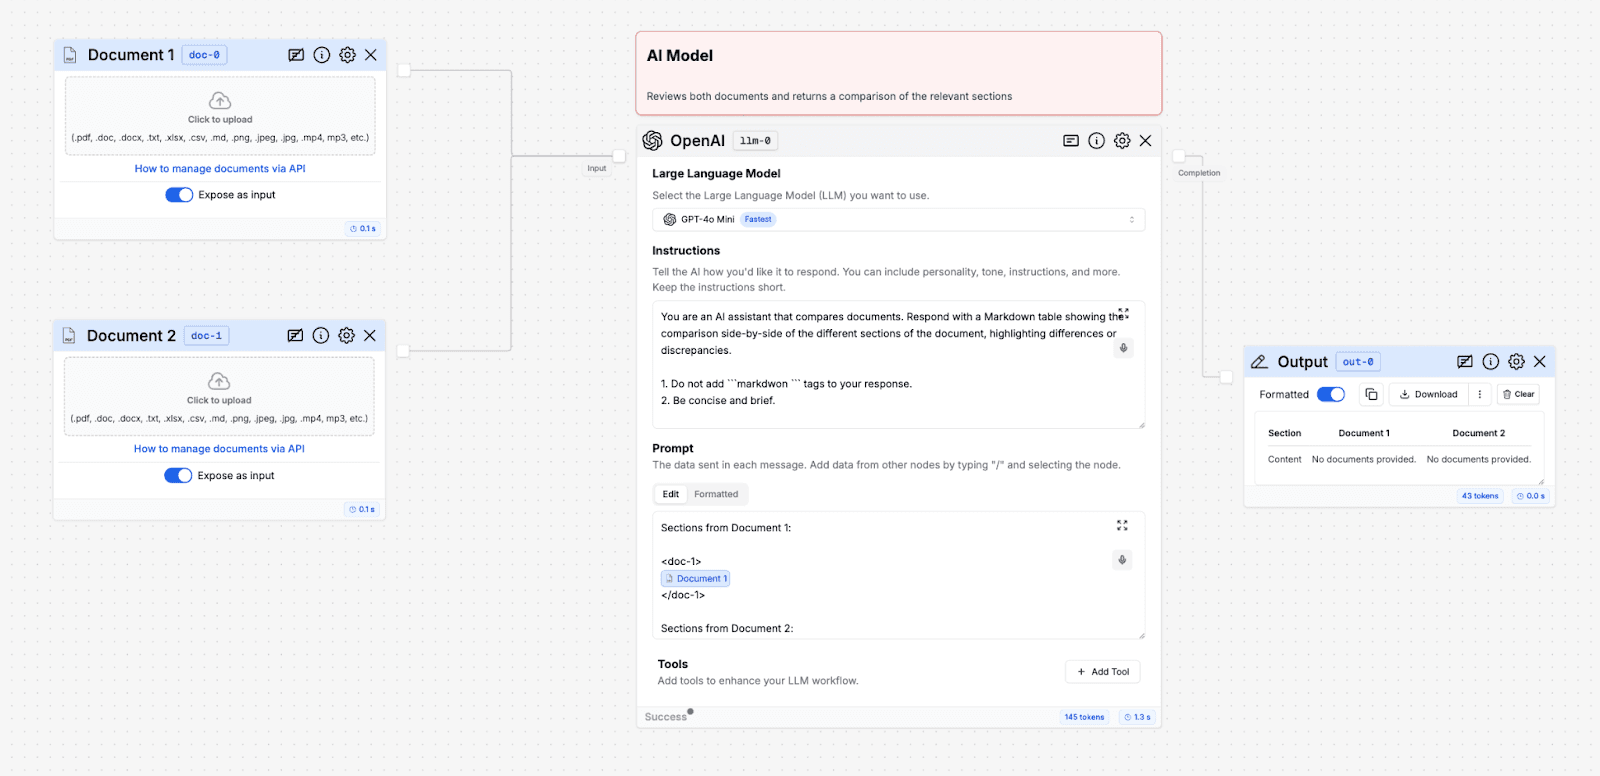
Task: Click the OpenAI logo on the LLM node
Action: 653,141
